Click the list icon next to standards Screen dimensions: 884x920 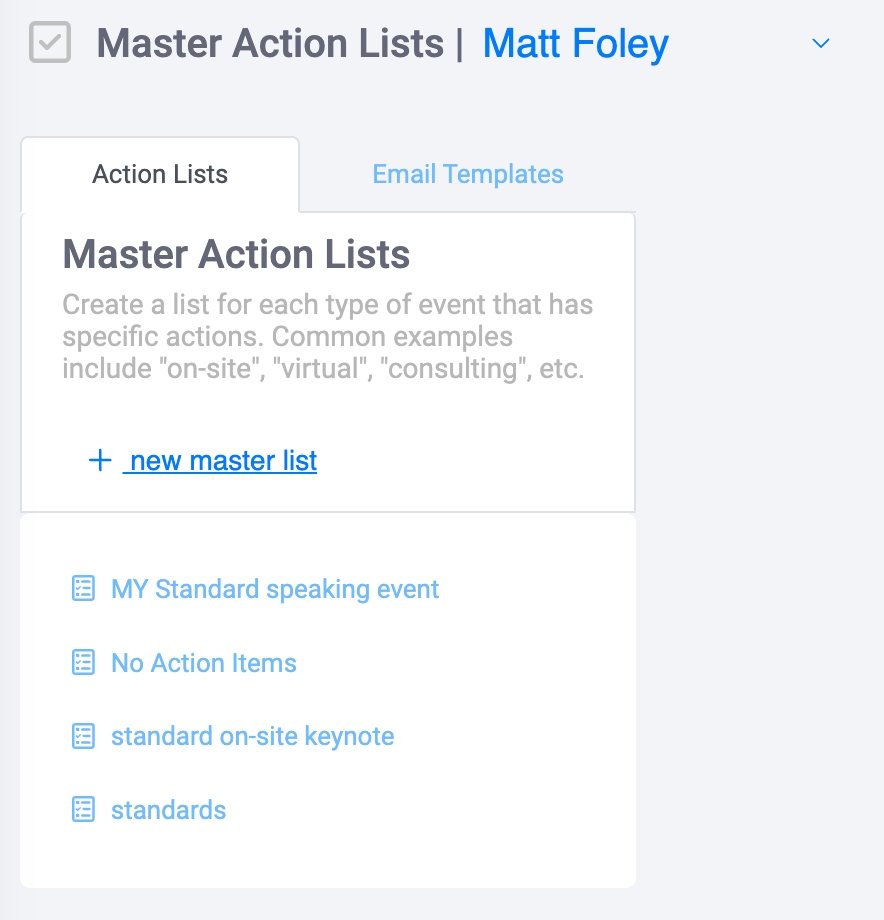[83, 810]
